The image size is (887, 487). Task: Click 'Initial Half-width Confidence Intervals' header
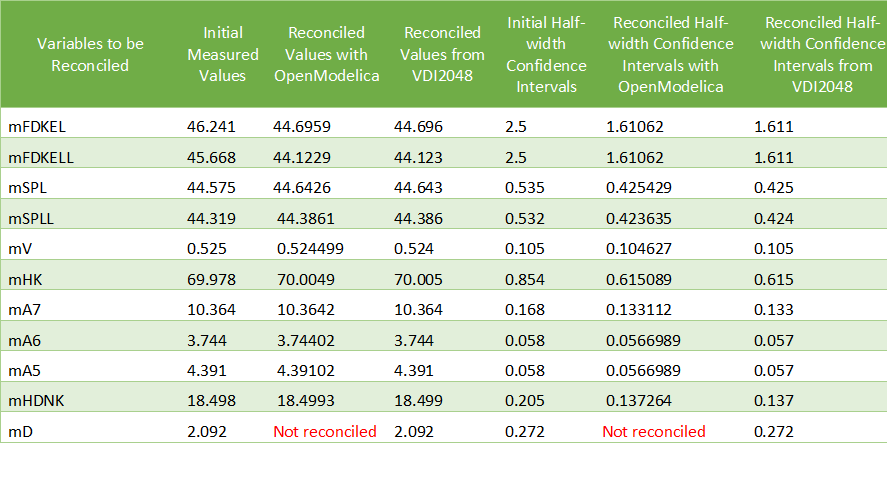click(x=547, y=54)
